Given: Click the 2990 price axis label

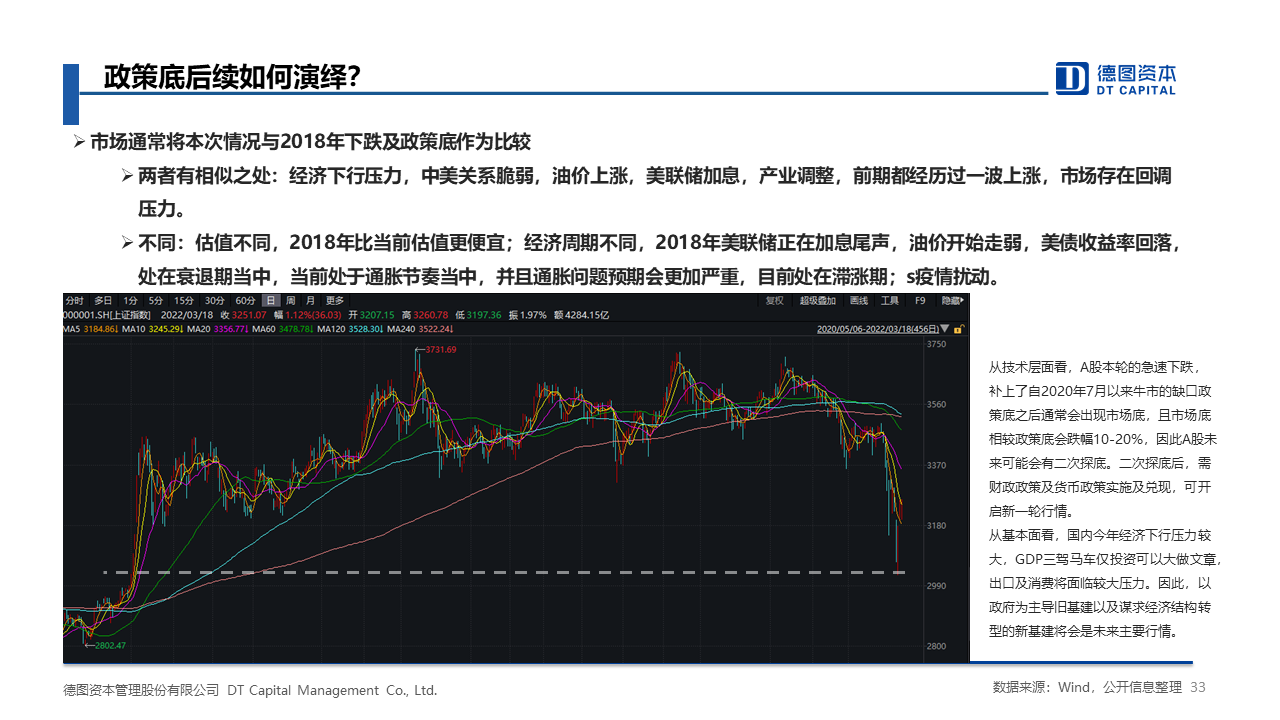Looking at the screenshot, I should point(936,586).
